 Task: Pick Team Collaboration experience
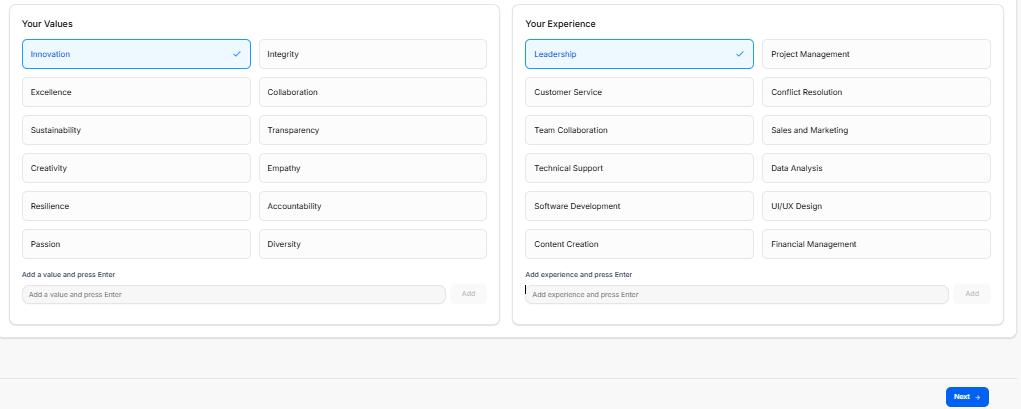click(639, 130)
